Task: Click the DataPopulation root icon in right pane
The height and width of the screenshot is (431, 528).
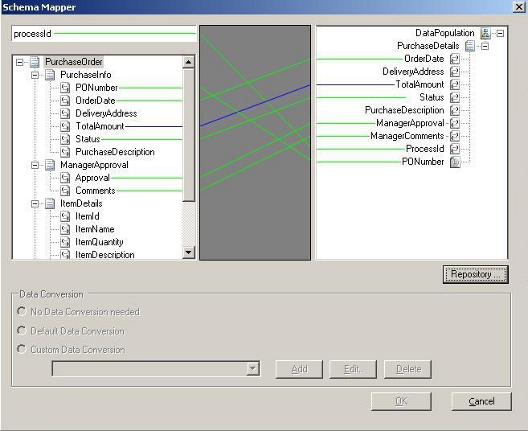Action: pyautogui.click(x=485, y=33)
